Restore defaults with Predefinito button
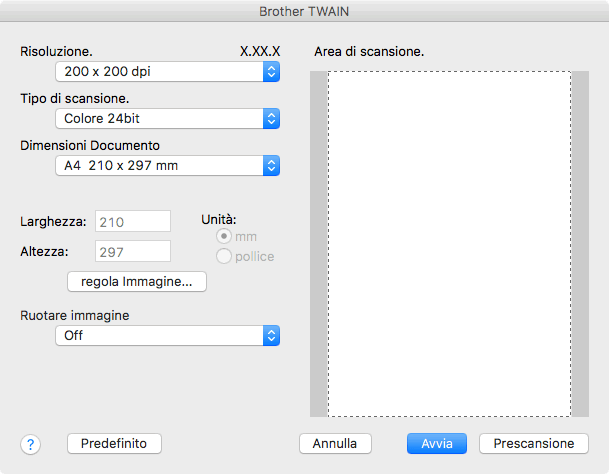 click(114, 444)
